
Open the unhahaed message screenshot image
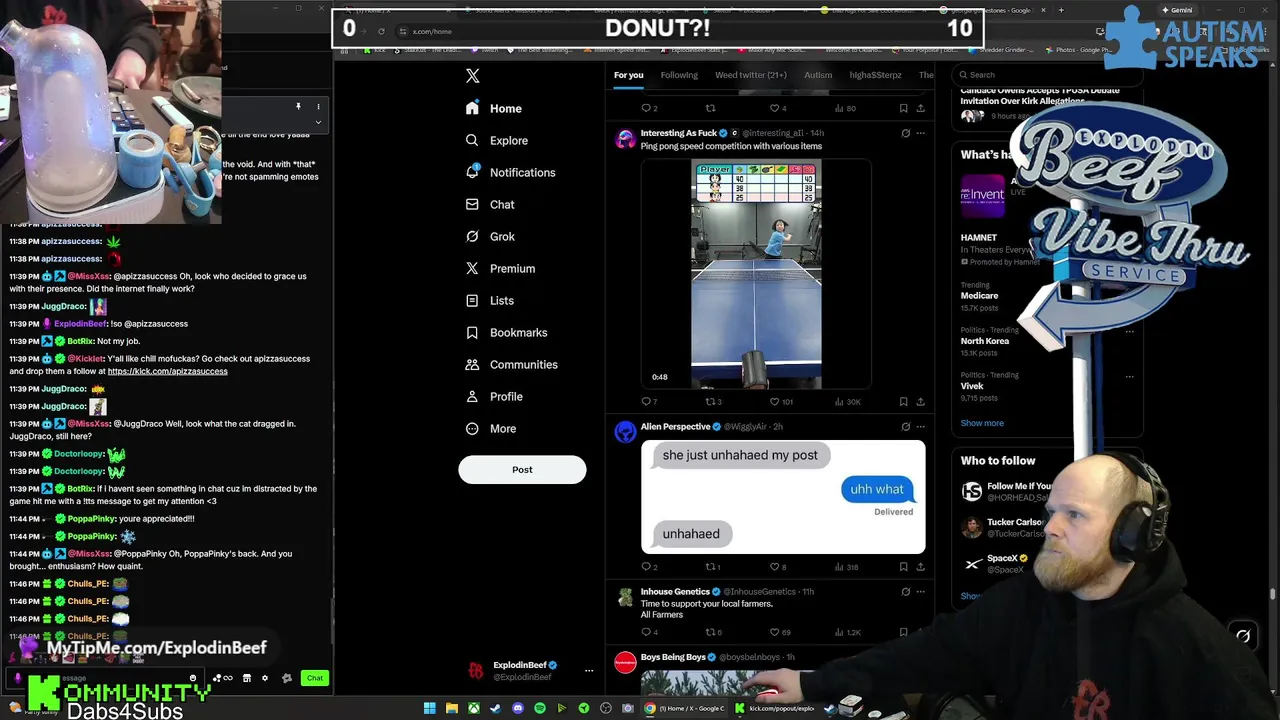pos(783,497)
